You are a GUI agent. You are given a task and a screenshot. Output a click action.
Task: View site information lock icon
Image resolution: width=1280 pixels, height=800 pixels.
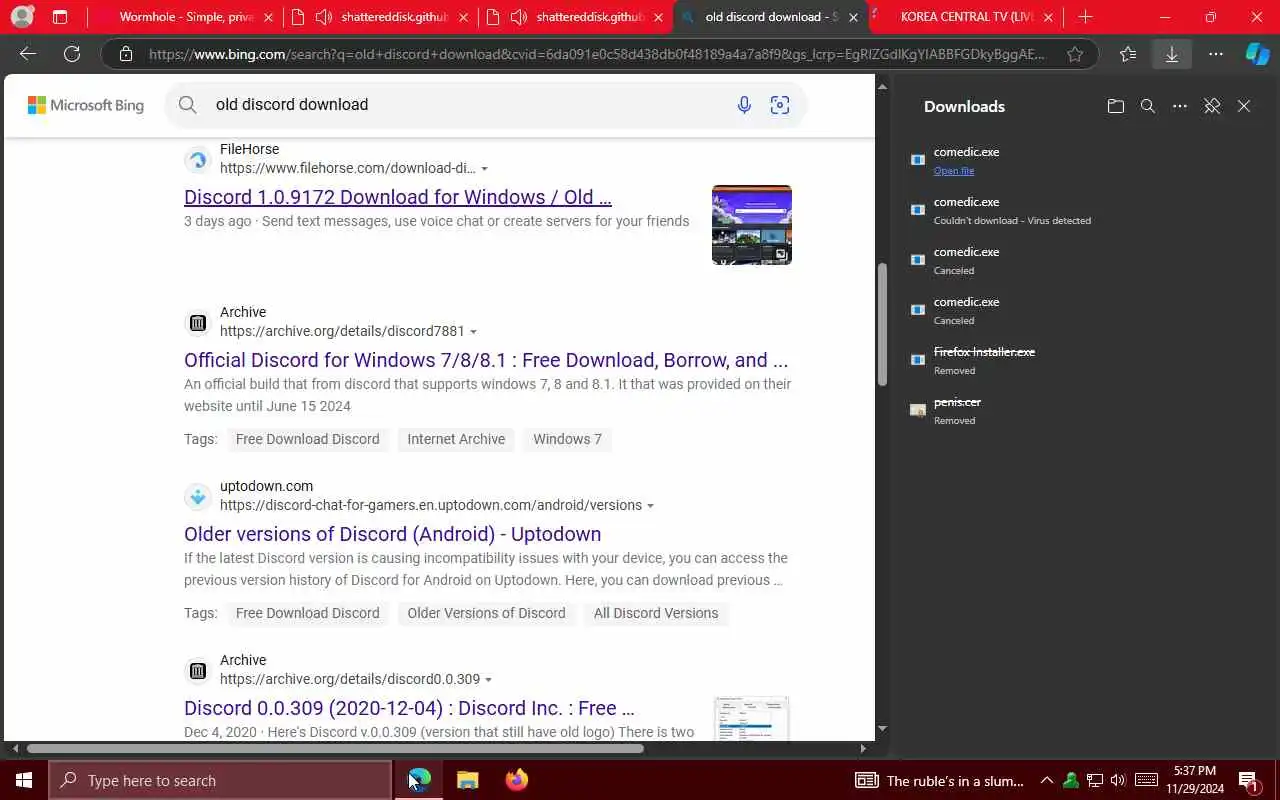point(125,54)
